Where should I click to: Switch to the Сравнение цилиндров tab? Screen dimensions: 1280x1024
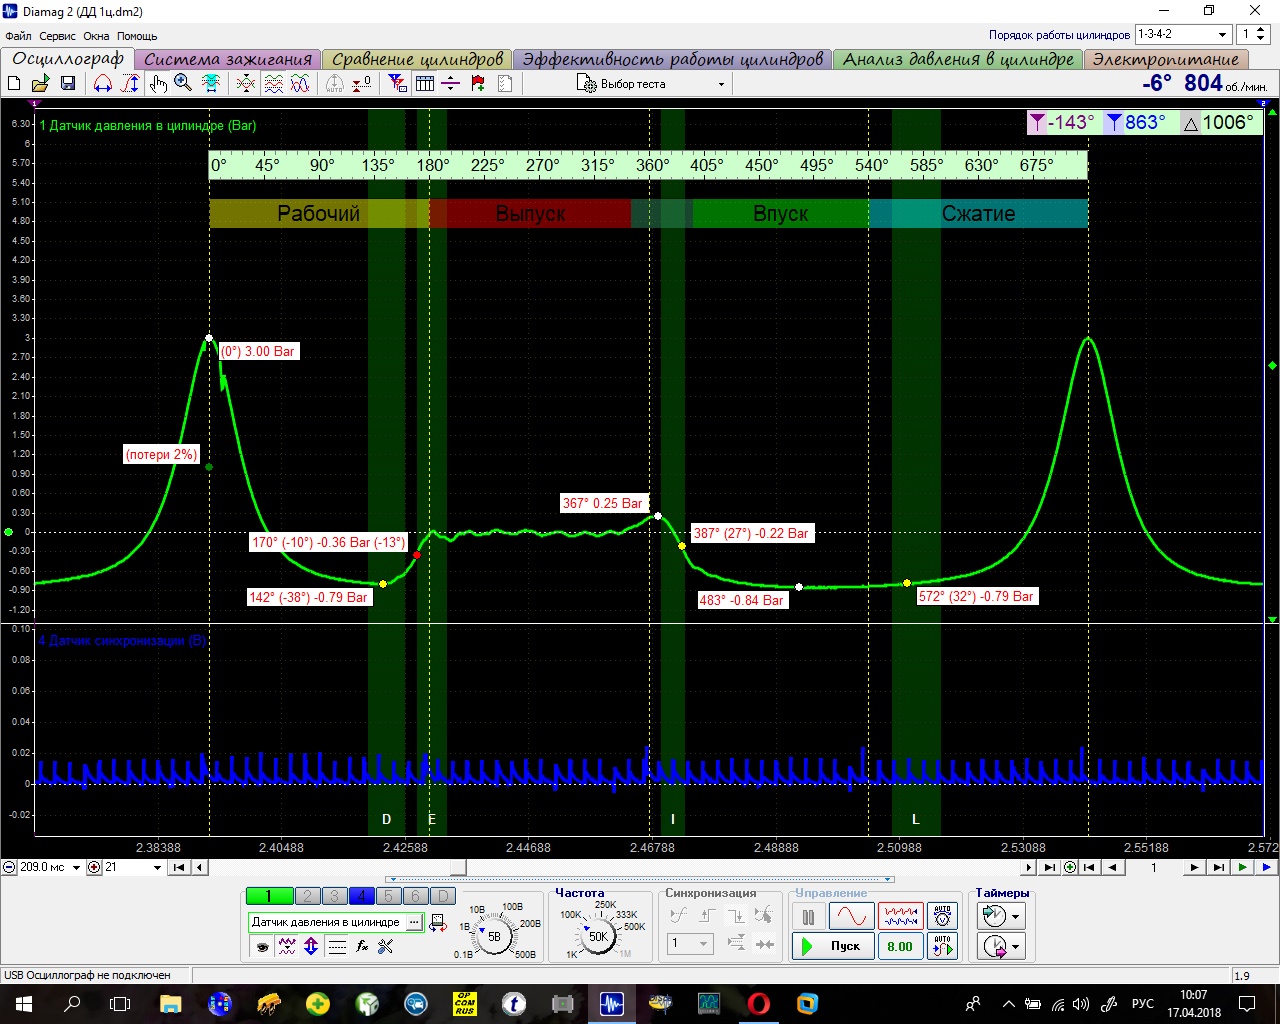click(x=418, y=59)
